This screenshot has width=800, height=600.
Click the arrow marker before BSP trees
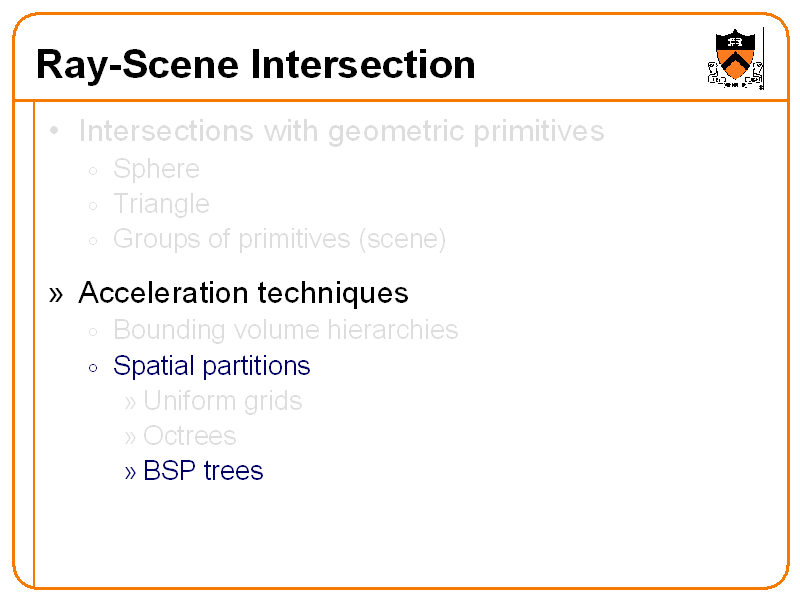[130, 472]
